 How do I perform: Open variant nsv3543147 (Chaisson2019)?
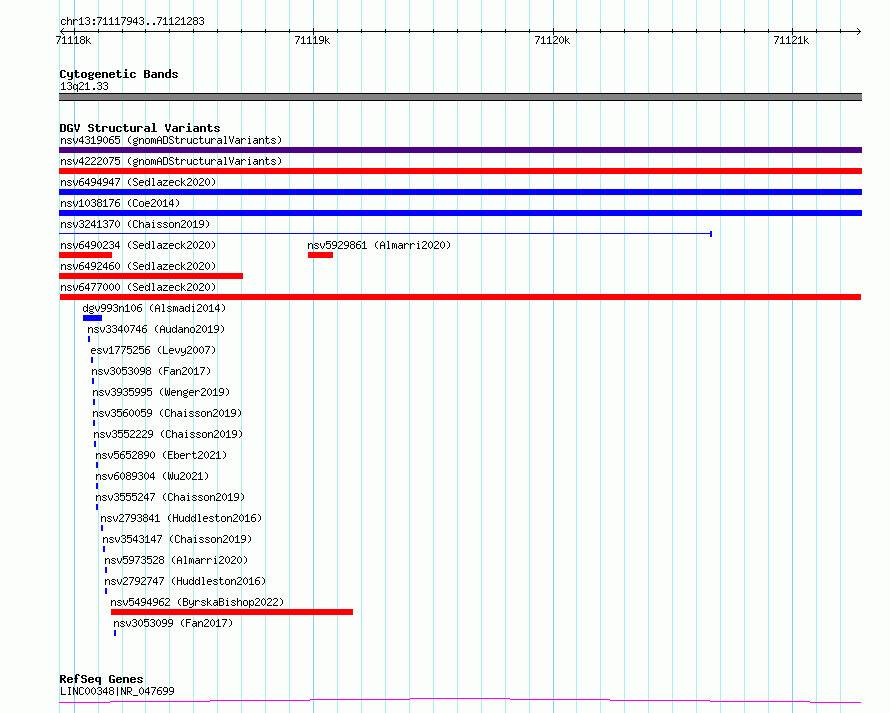pyautogui.click(x=177, y=539)
